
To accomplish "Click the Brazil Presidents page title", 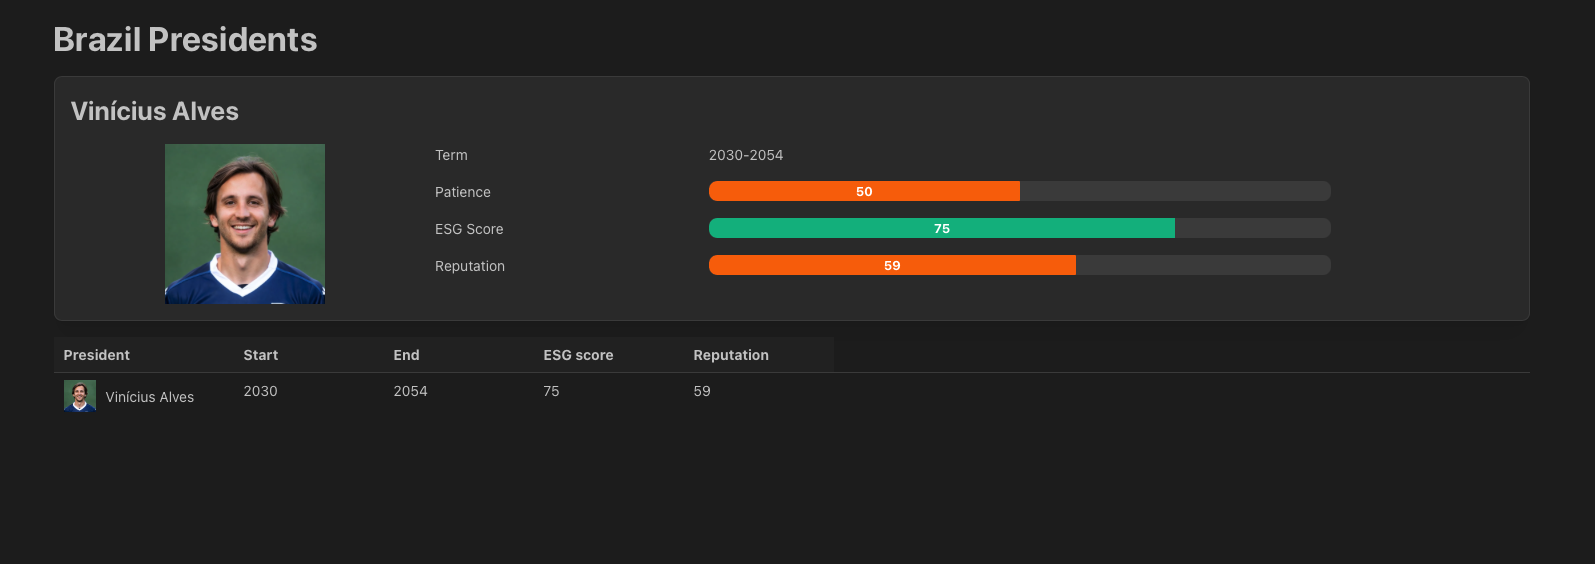I will pos(185,40).
